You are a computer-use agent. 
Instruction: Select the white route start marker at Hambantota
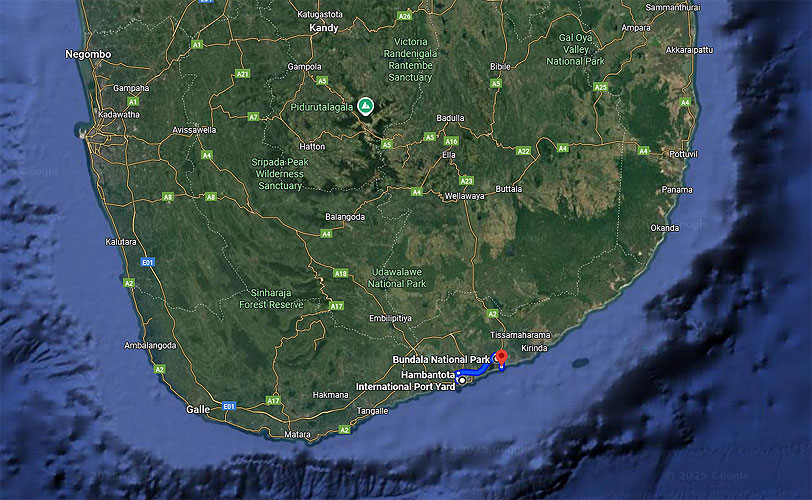[462, 379]
